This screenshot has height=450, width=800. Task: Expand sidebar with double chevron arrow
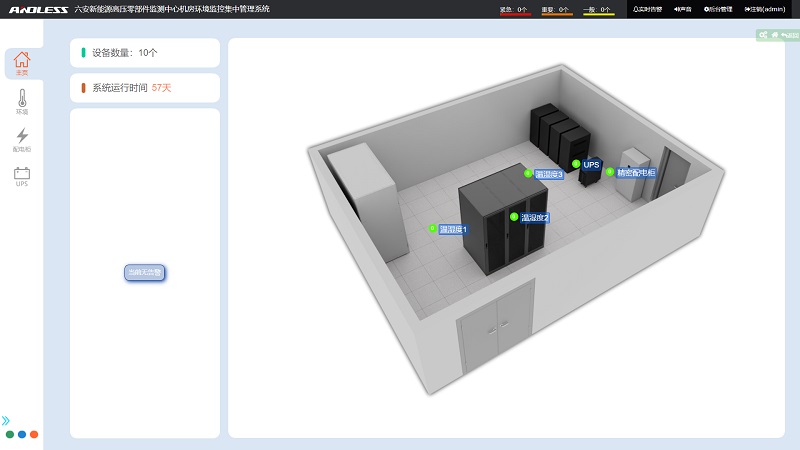pyautogui.click(x=6, y=421)
